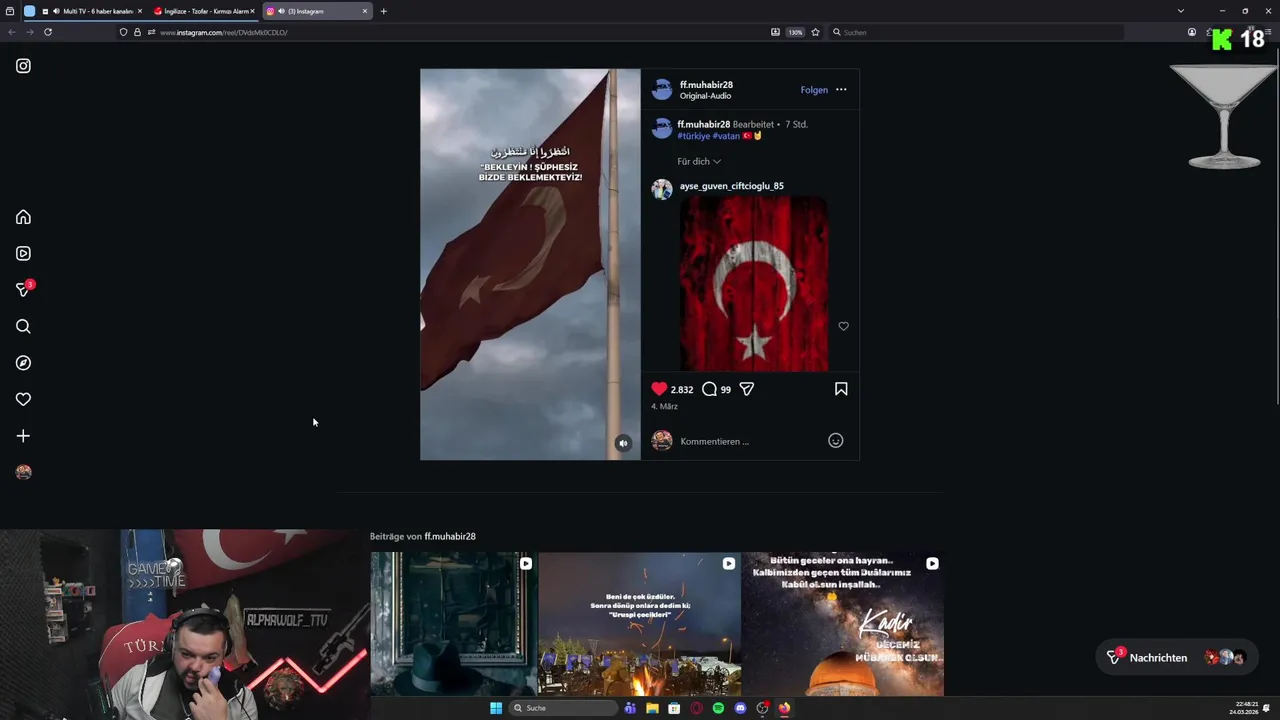Open the #vatan hashtag
Screen dimensions: 1280x720
[x=726, y=136]
